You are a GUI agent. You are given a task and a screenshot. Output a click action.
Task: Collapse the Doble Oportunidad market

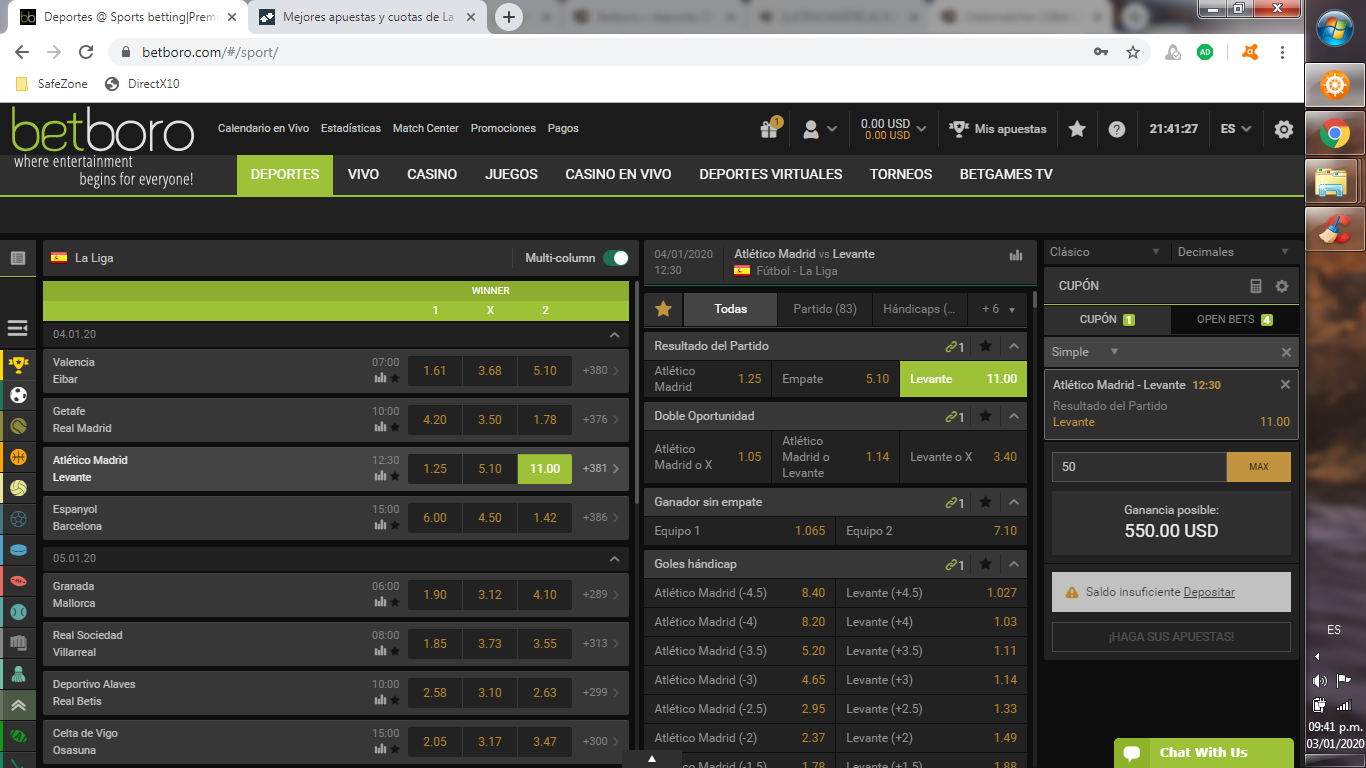(x=1014, y=416)
